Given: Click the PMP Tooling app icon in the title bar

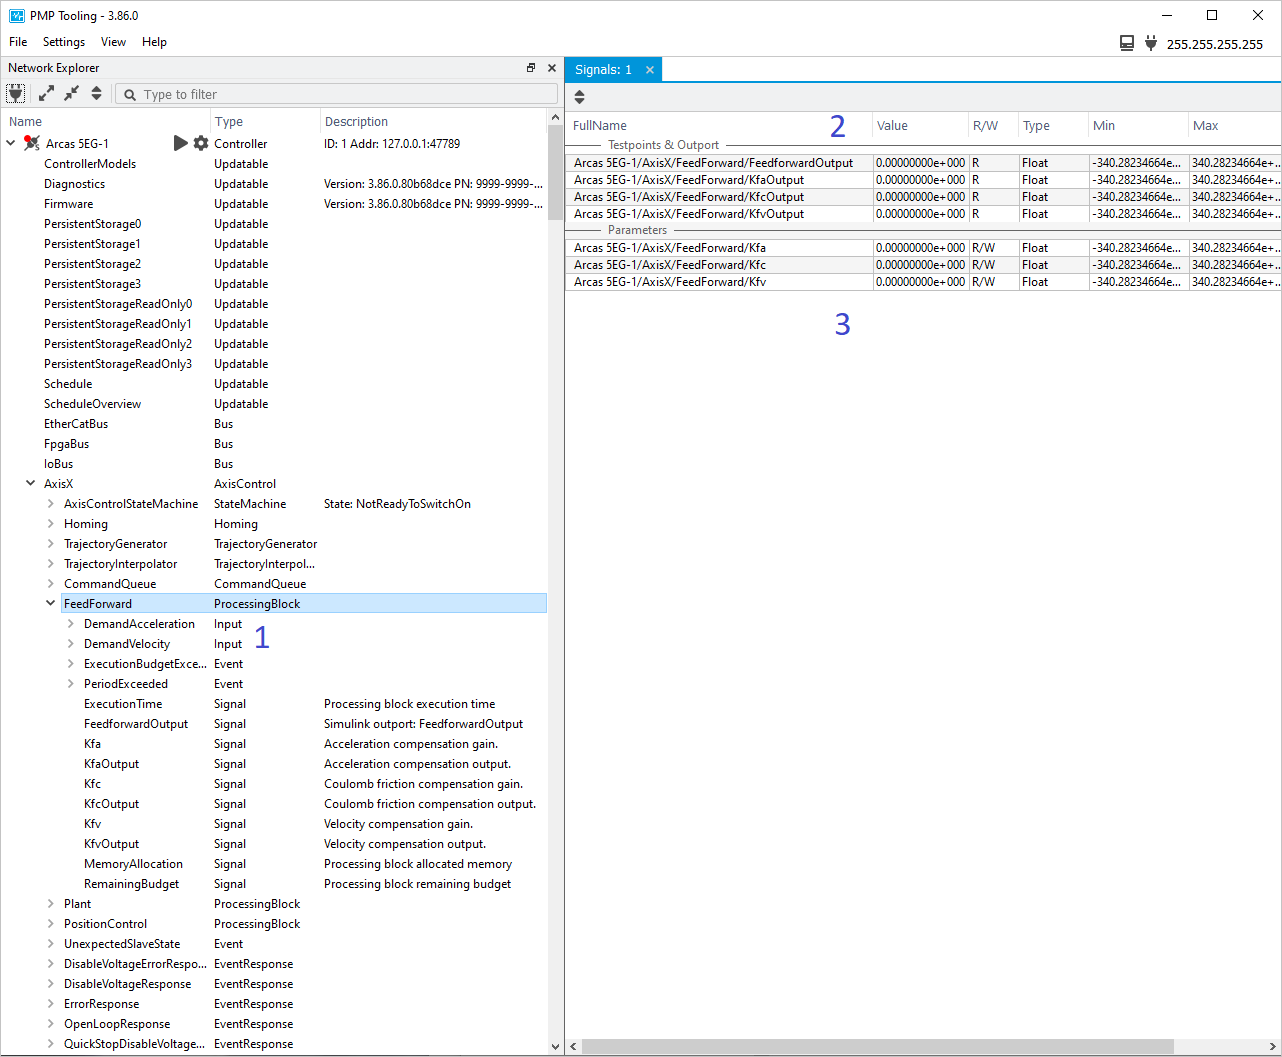Looking at the screenshot, I should [17, 15].
